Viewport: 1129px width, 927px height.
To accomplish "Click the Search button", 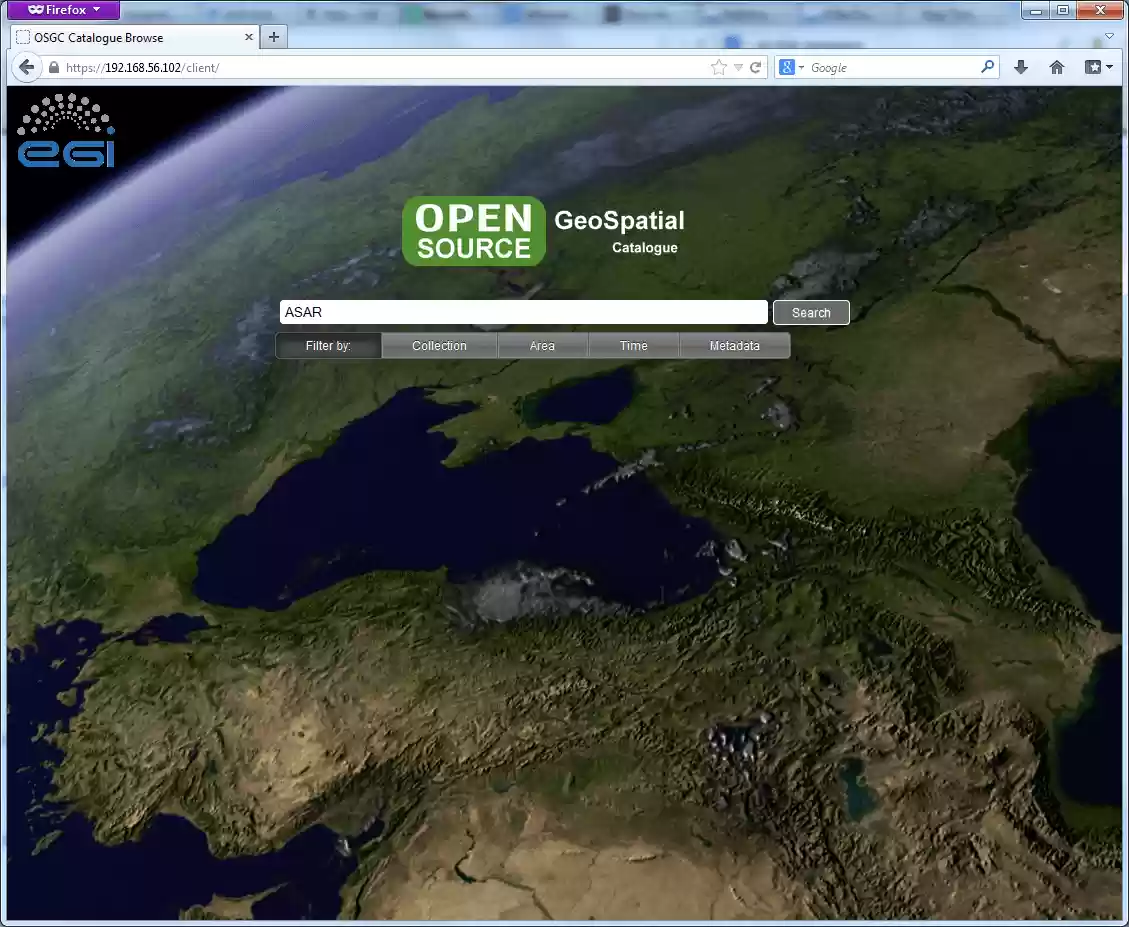I will (x=810, y=312).
